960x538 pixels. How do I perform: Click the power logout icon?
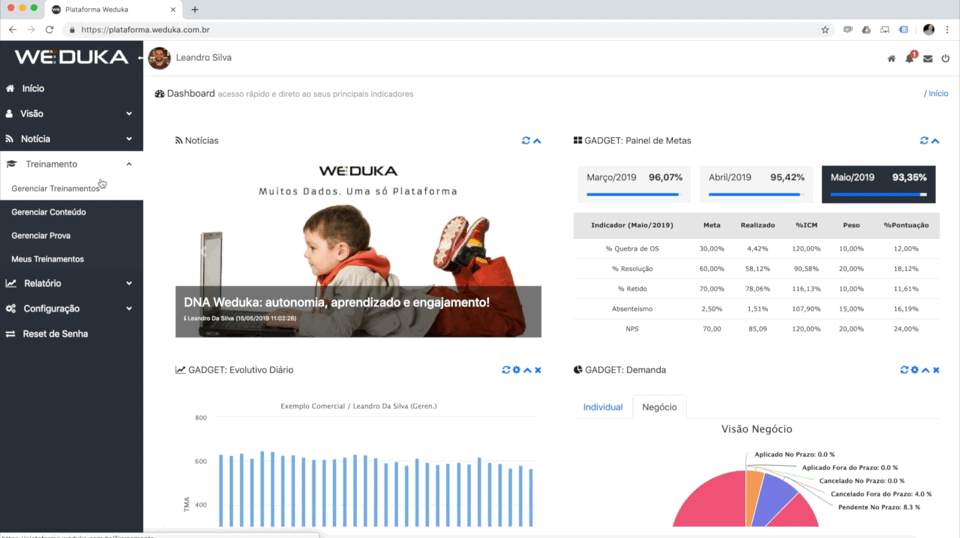(x=945, y=59)
